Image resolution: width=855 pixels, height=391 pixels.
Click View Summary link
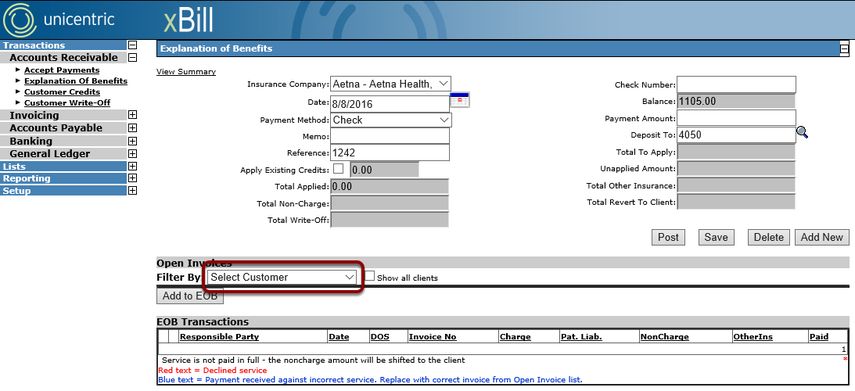(x=186, y=71)
